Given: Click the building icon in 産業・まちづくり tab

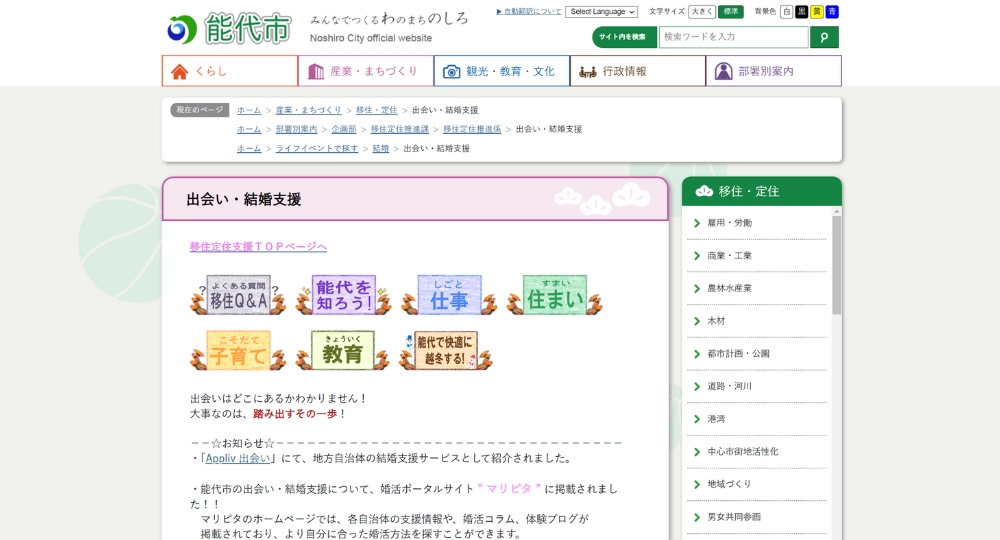Looking at the screenshot, I should coord(316,71).
